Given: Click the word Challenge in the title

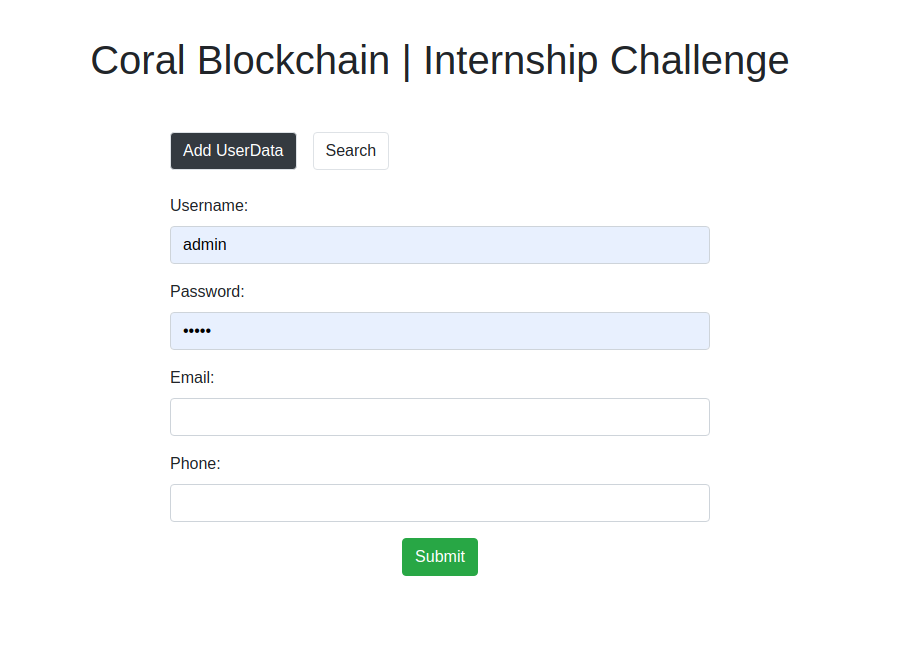Looking at the screenshot, I should click(699, 61).
